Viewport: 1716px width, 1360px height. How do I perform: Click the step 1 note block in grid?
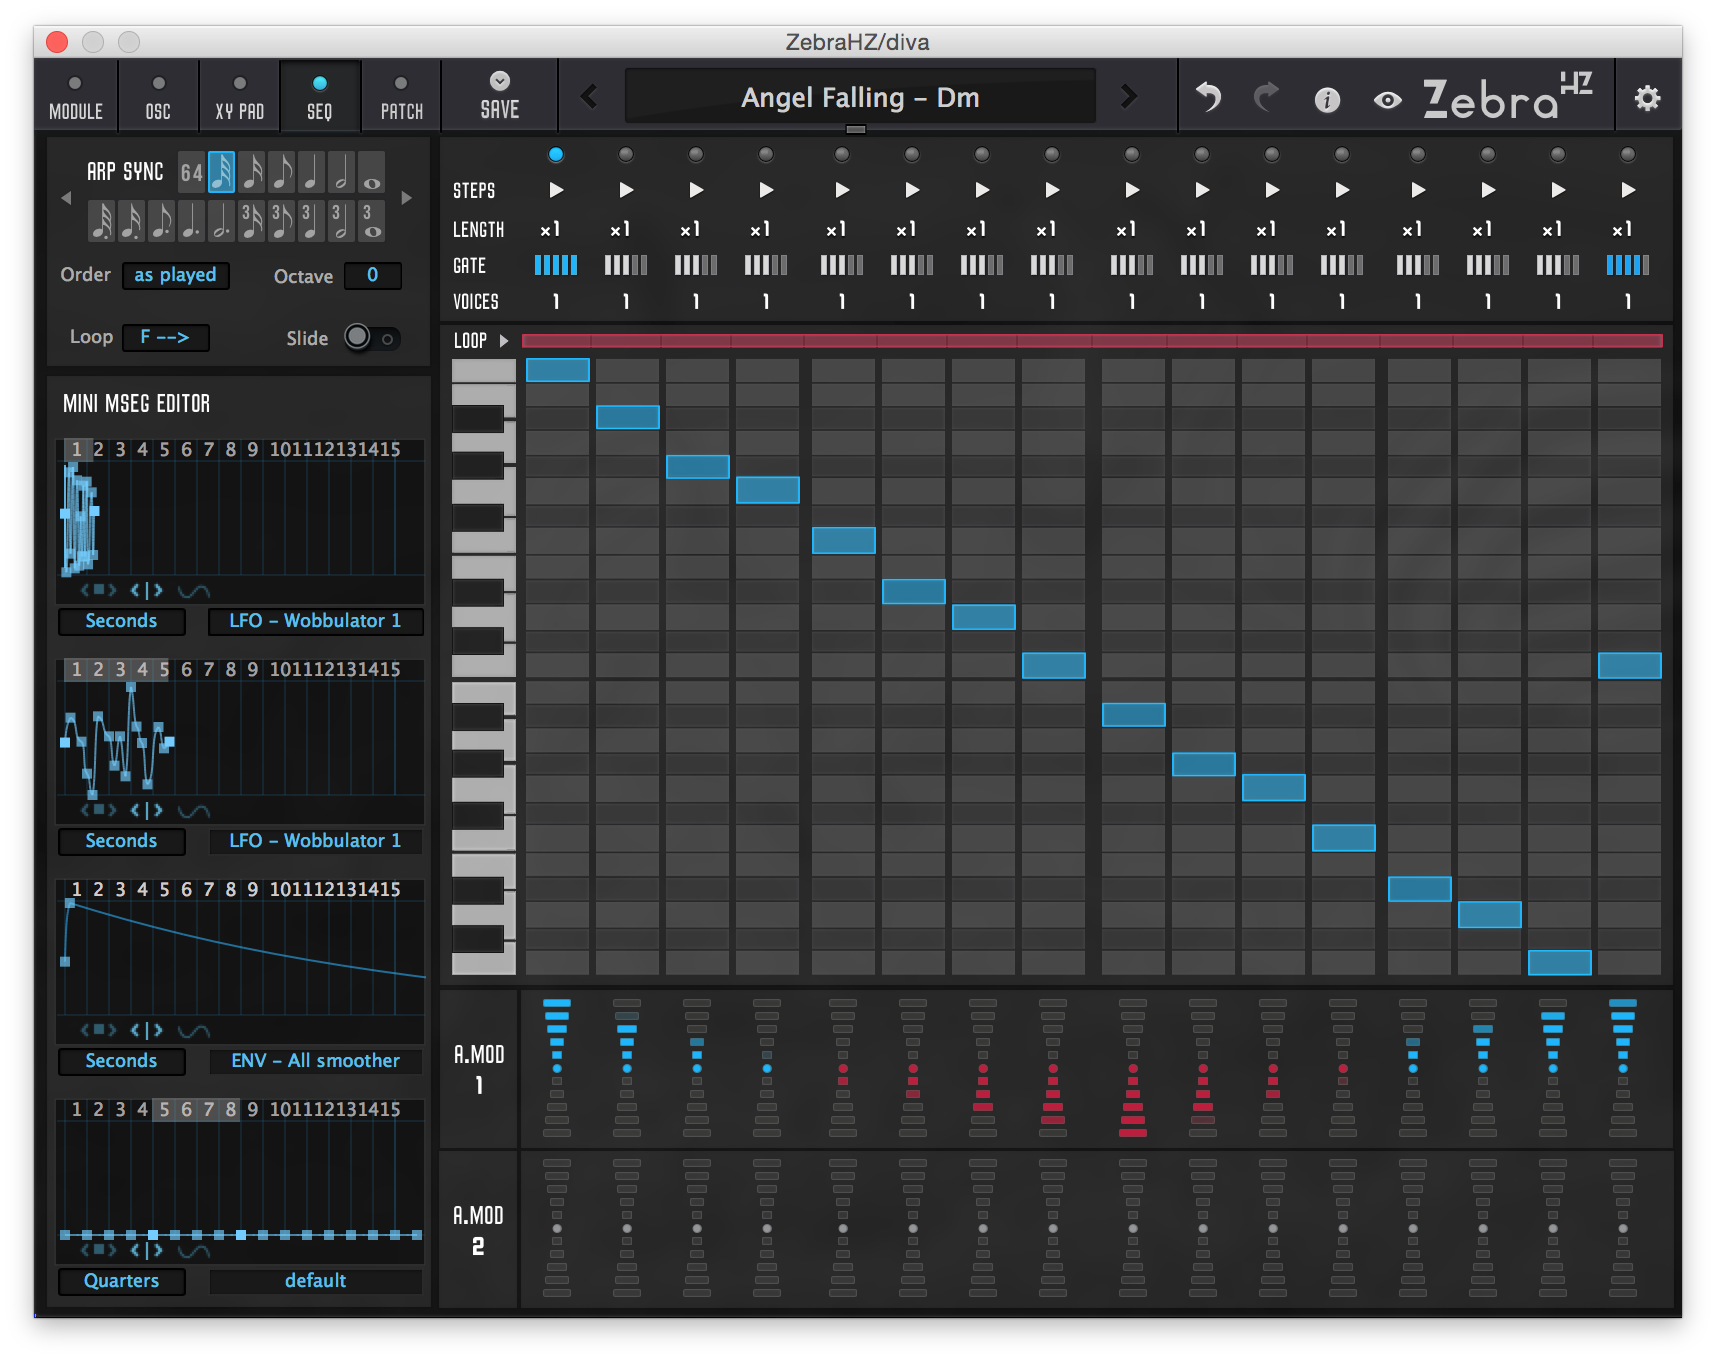558,369
